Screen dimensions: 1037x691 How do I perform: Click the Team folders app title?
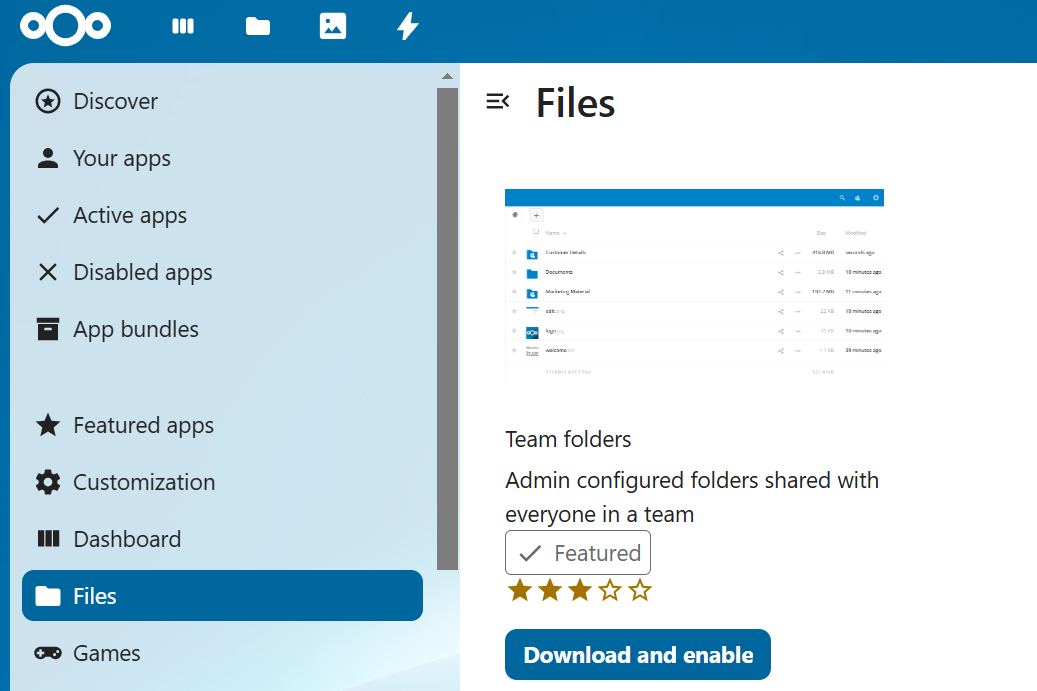click(x=568, y=439)
